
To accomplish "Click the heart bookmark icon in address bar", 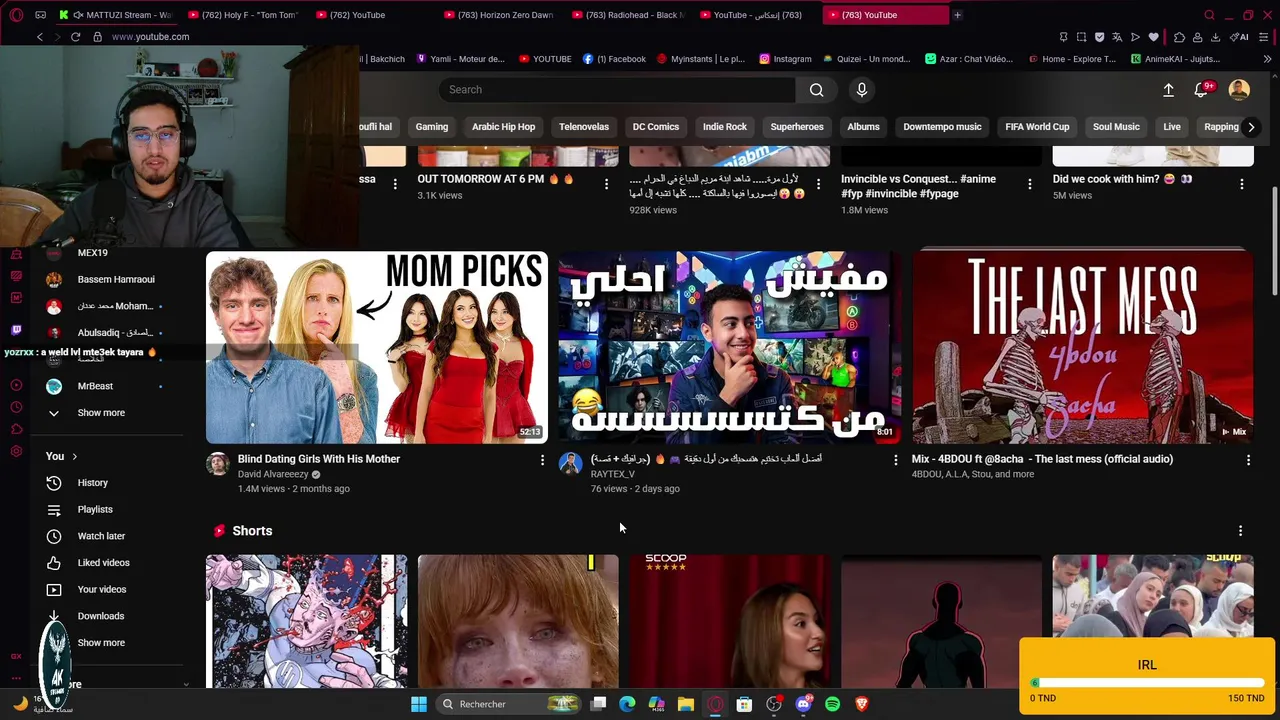I will pyautogui.click(x=1153, y=37).
